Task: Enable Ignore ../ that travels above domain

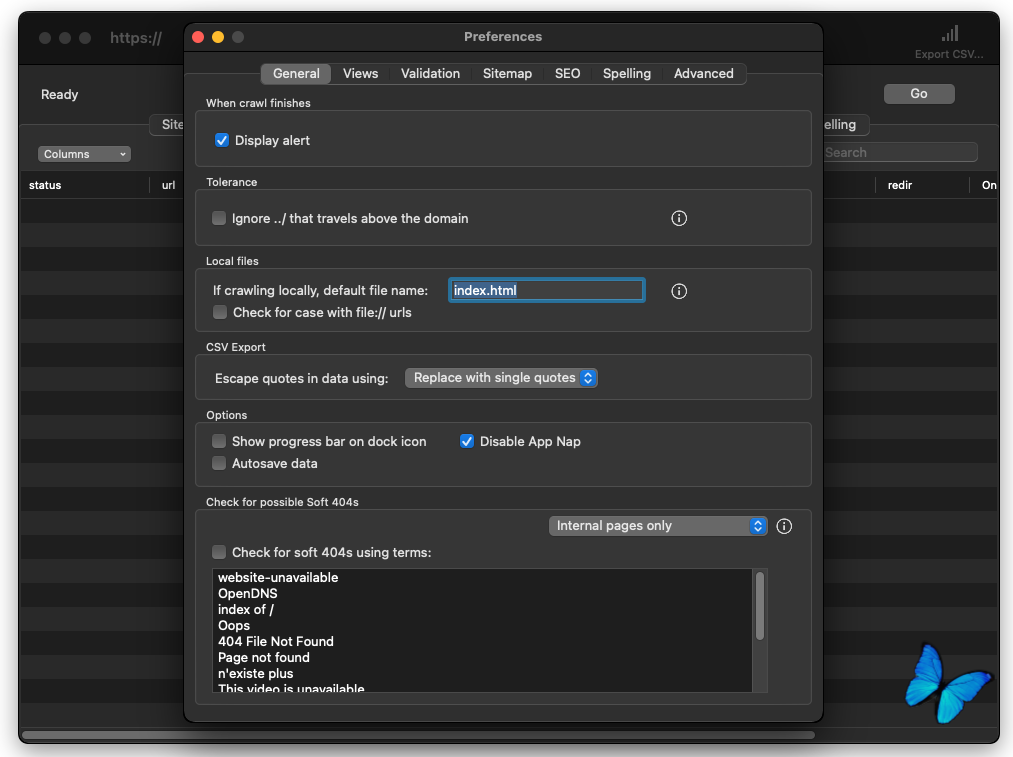Action: [x=219, y=218]
